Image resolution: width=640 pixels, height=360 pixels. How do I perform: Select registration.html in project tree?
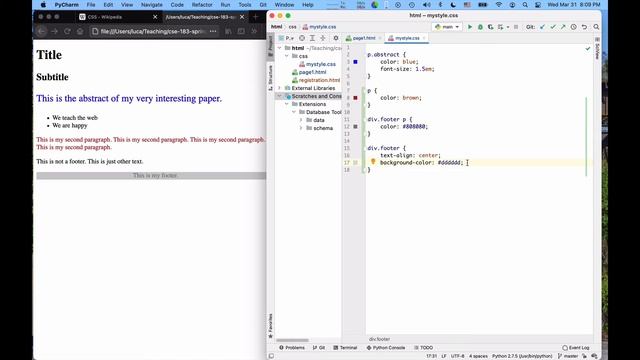316,80
